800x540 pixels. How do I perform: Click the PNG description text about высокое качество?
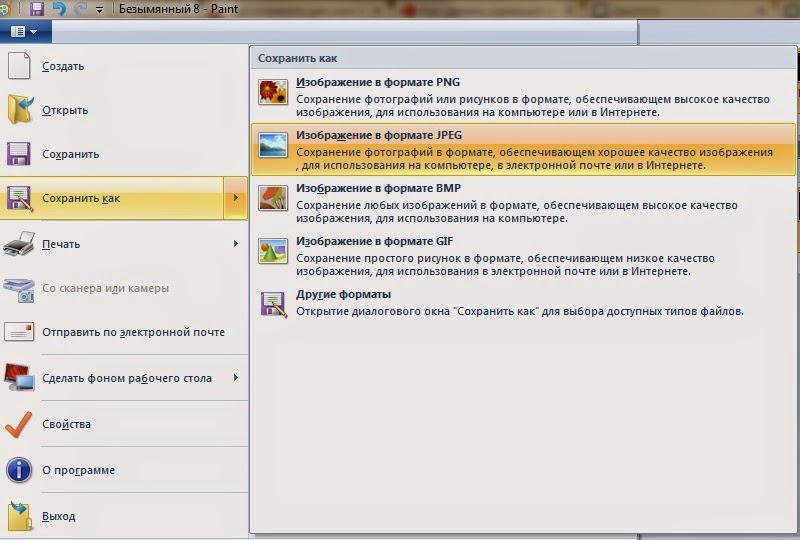[x=533, y=106]
